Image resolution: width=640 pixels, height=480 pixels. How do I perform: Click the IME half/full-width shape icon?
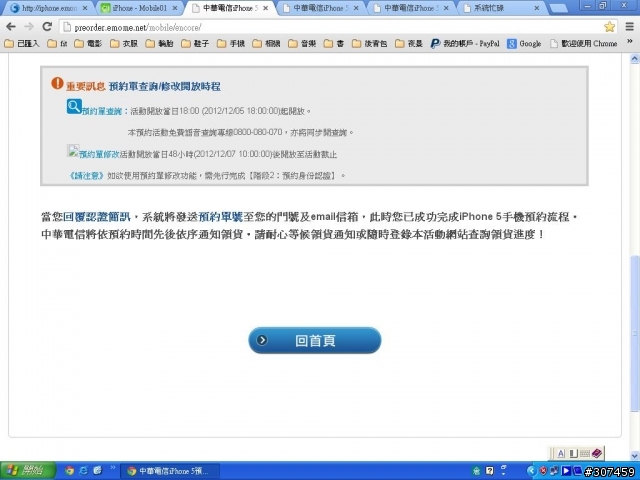pos(573,453)
